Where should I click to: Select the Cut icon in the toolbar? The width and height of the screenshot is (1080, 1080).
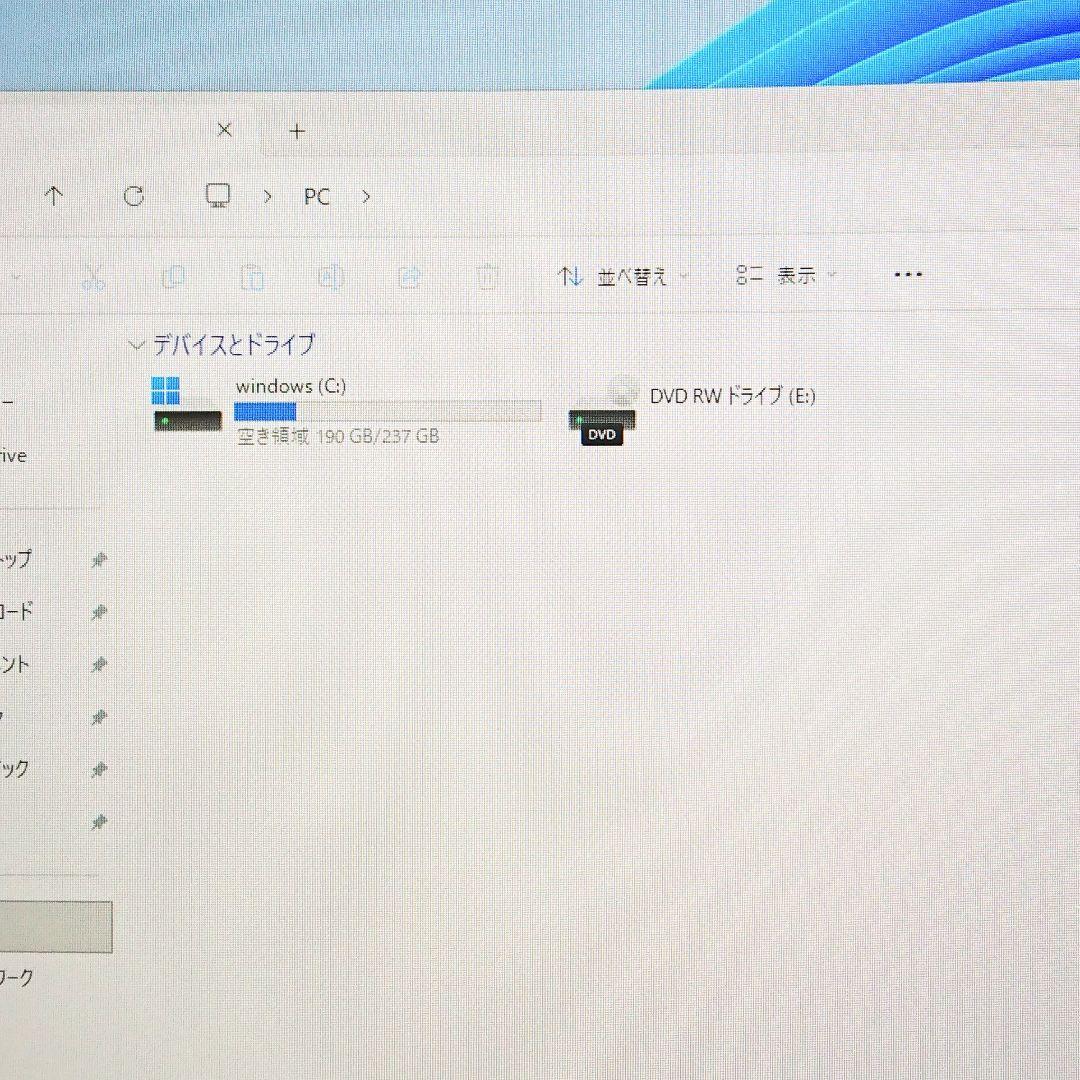(93, 276)
